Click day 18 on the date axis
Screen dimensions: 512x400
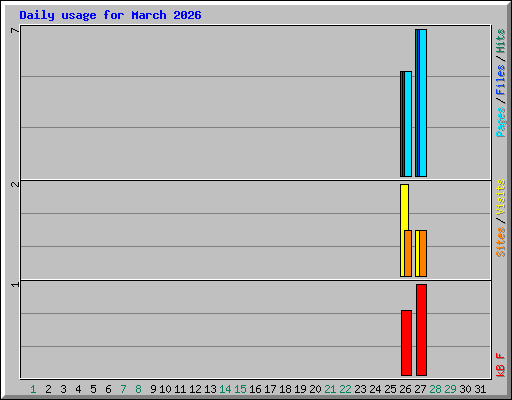pyautogui.click(x=285, y=389)
